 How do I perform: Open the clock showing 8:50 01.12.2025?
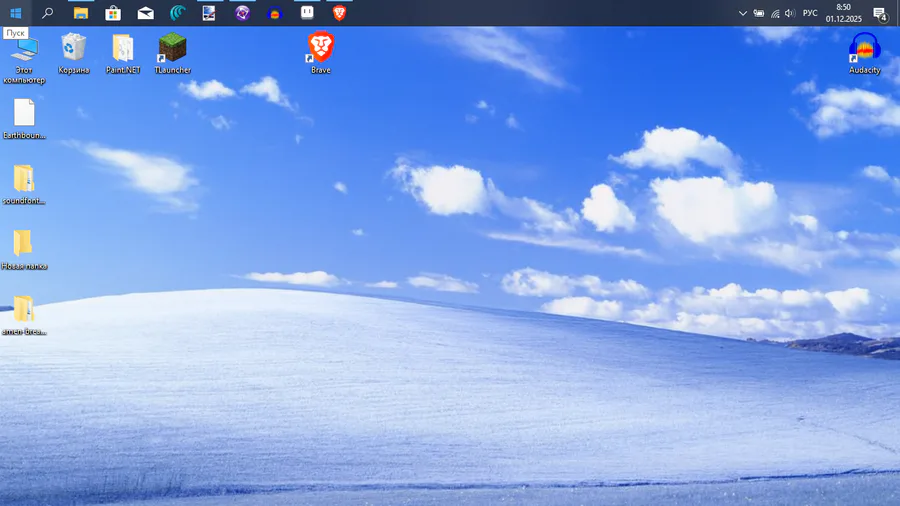click(843, 13)
